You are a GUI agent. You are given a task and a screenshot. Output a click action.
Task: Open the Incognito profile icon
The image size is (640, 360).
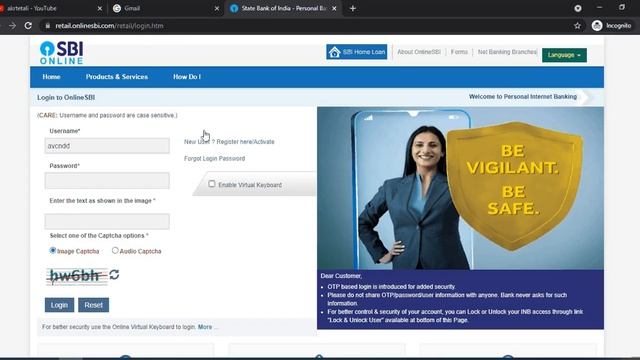click(597, 26)
